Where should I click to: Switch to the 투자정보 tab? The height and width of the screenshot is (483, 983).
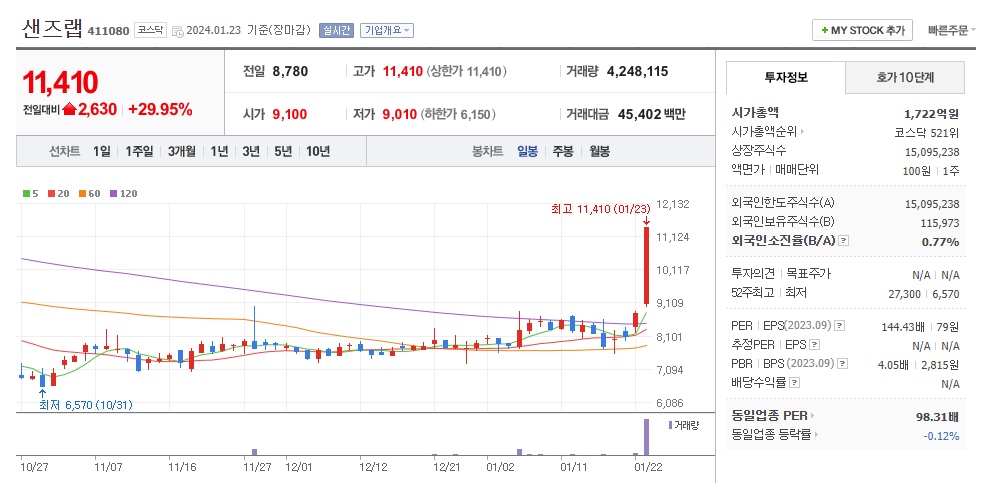click(x=786, y=78)
